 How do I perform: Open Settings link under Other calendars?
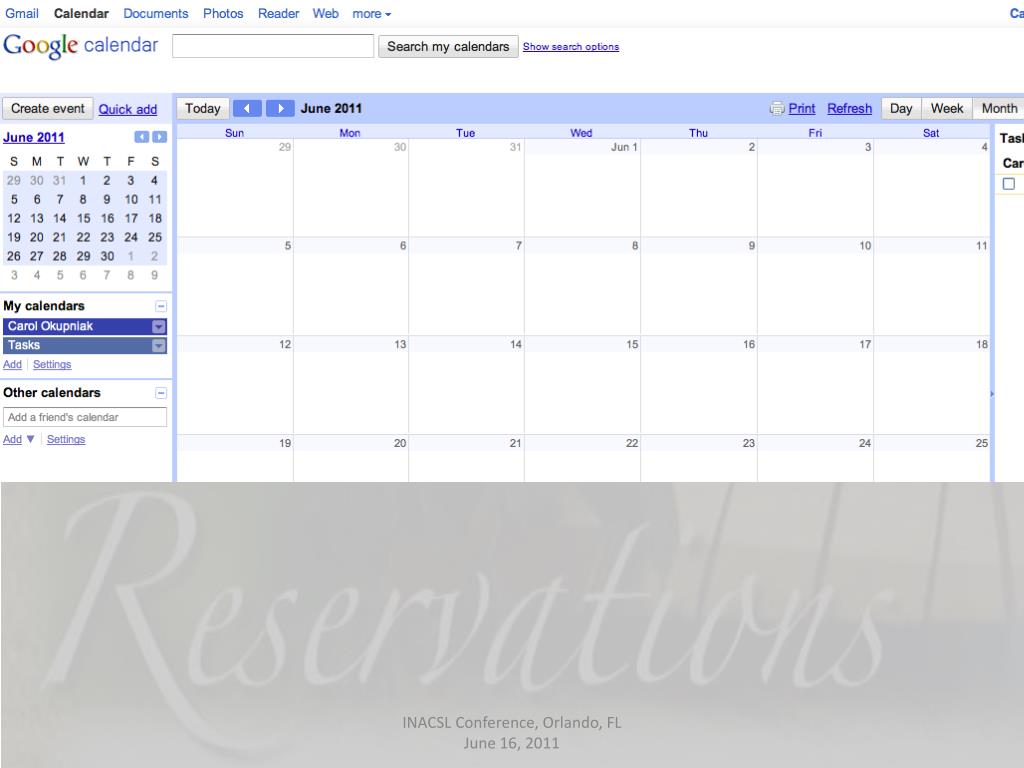pyautogui.click(x=66, y=440)
